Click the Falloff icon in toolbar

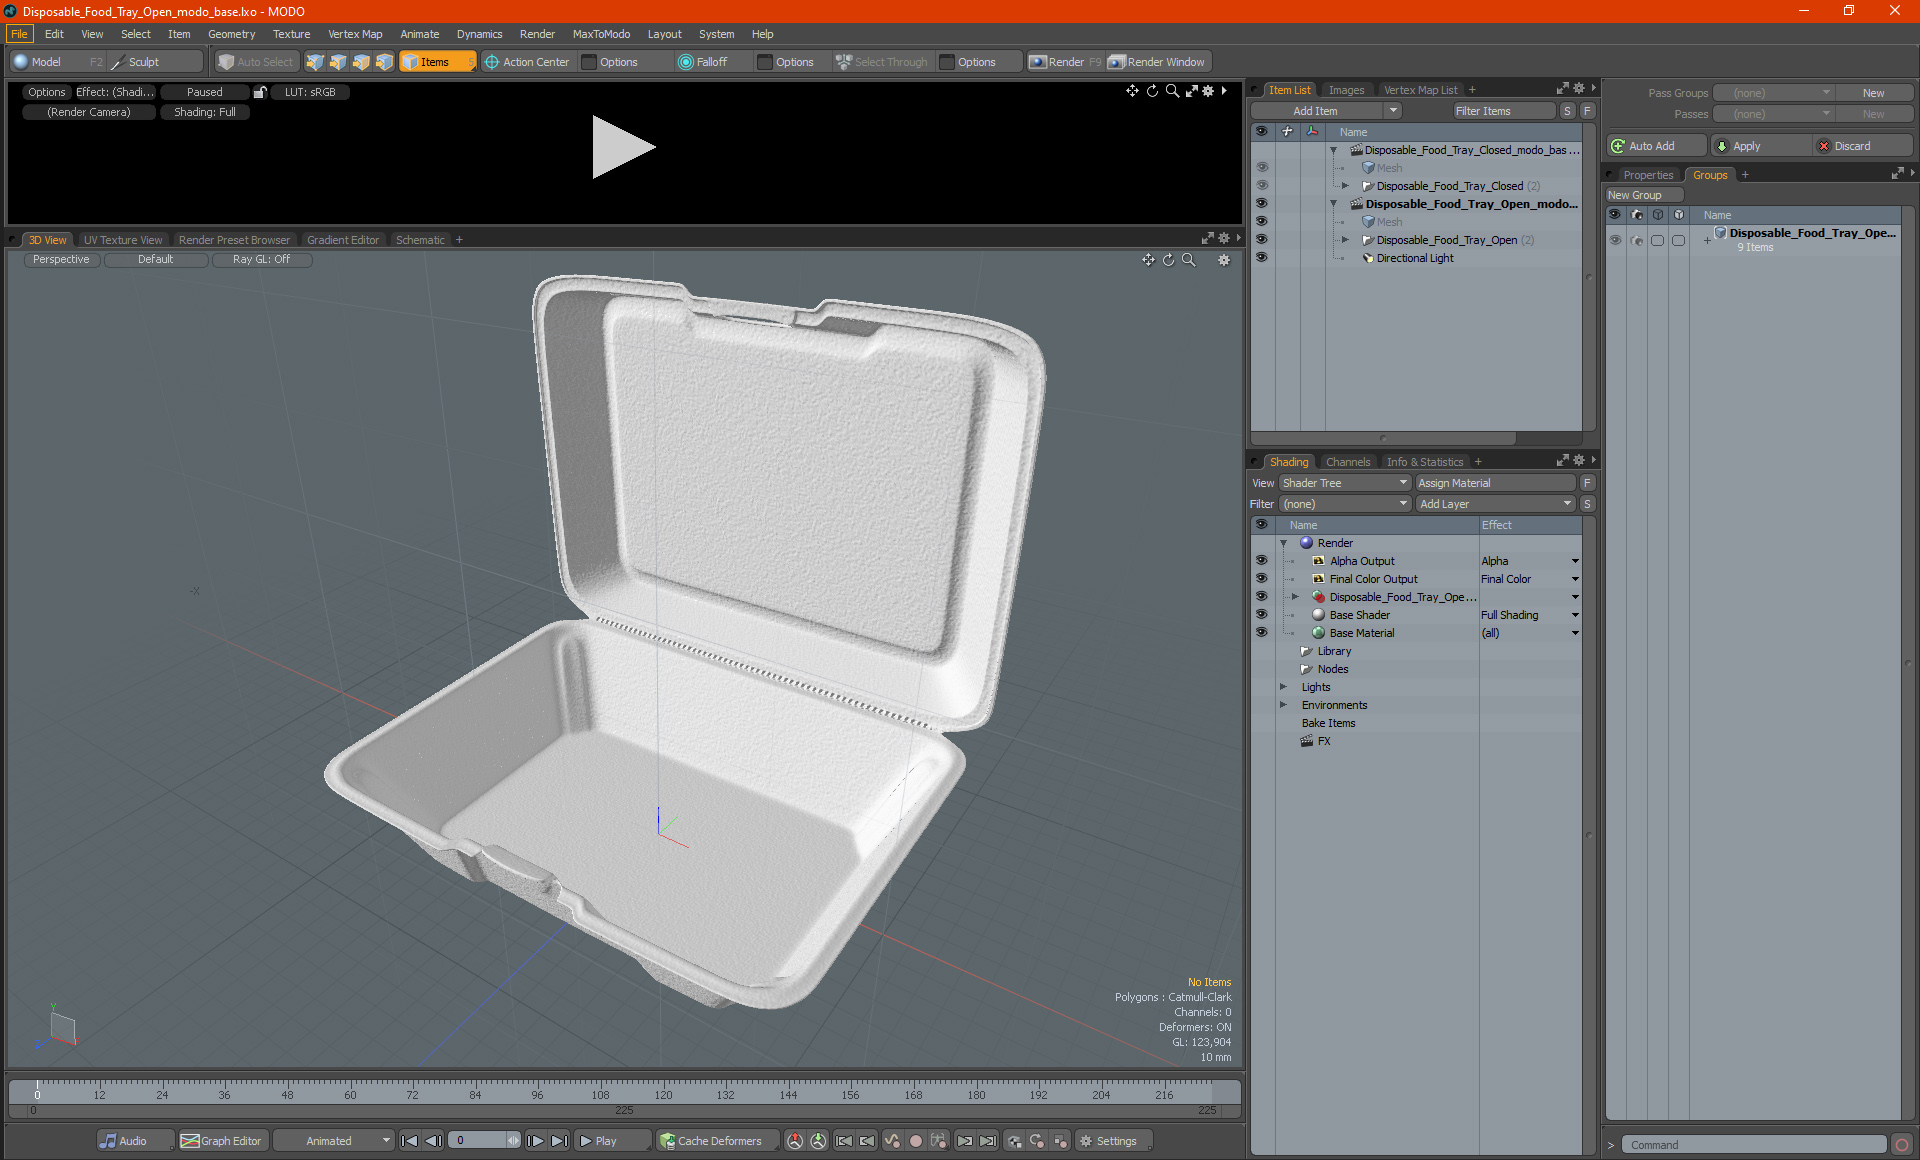685,62
